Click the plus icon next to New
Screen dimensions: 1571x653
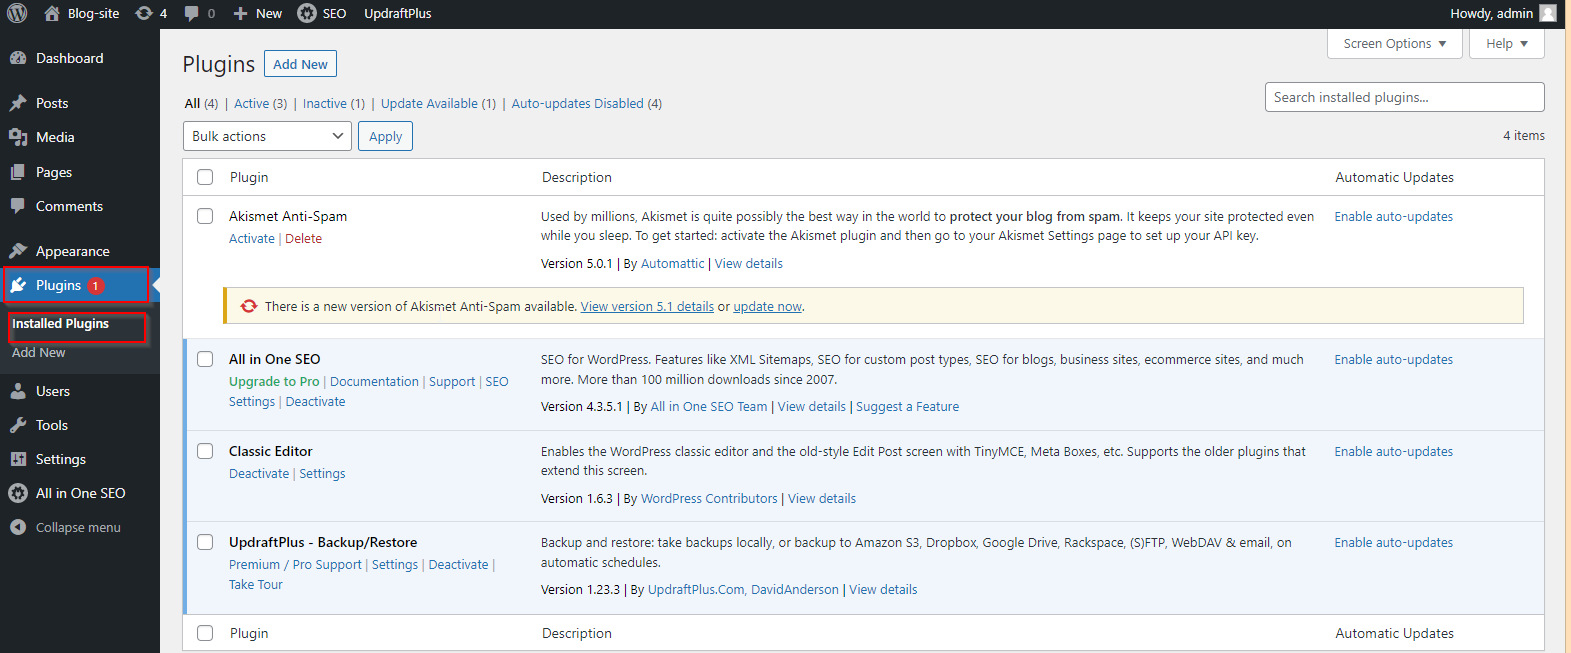pos(240,13)
